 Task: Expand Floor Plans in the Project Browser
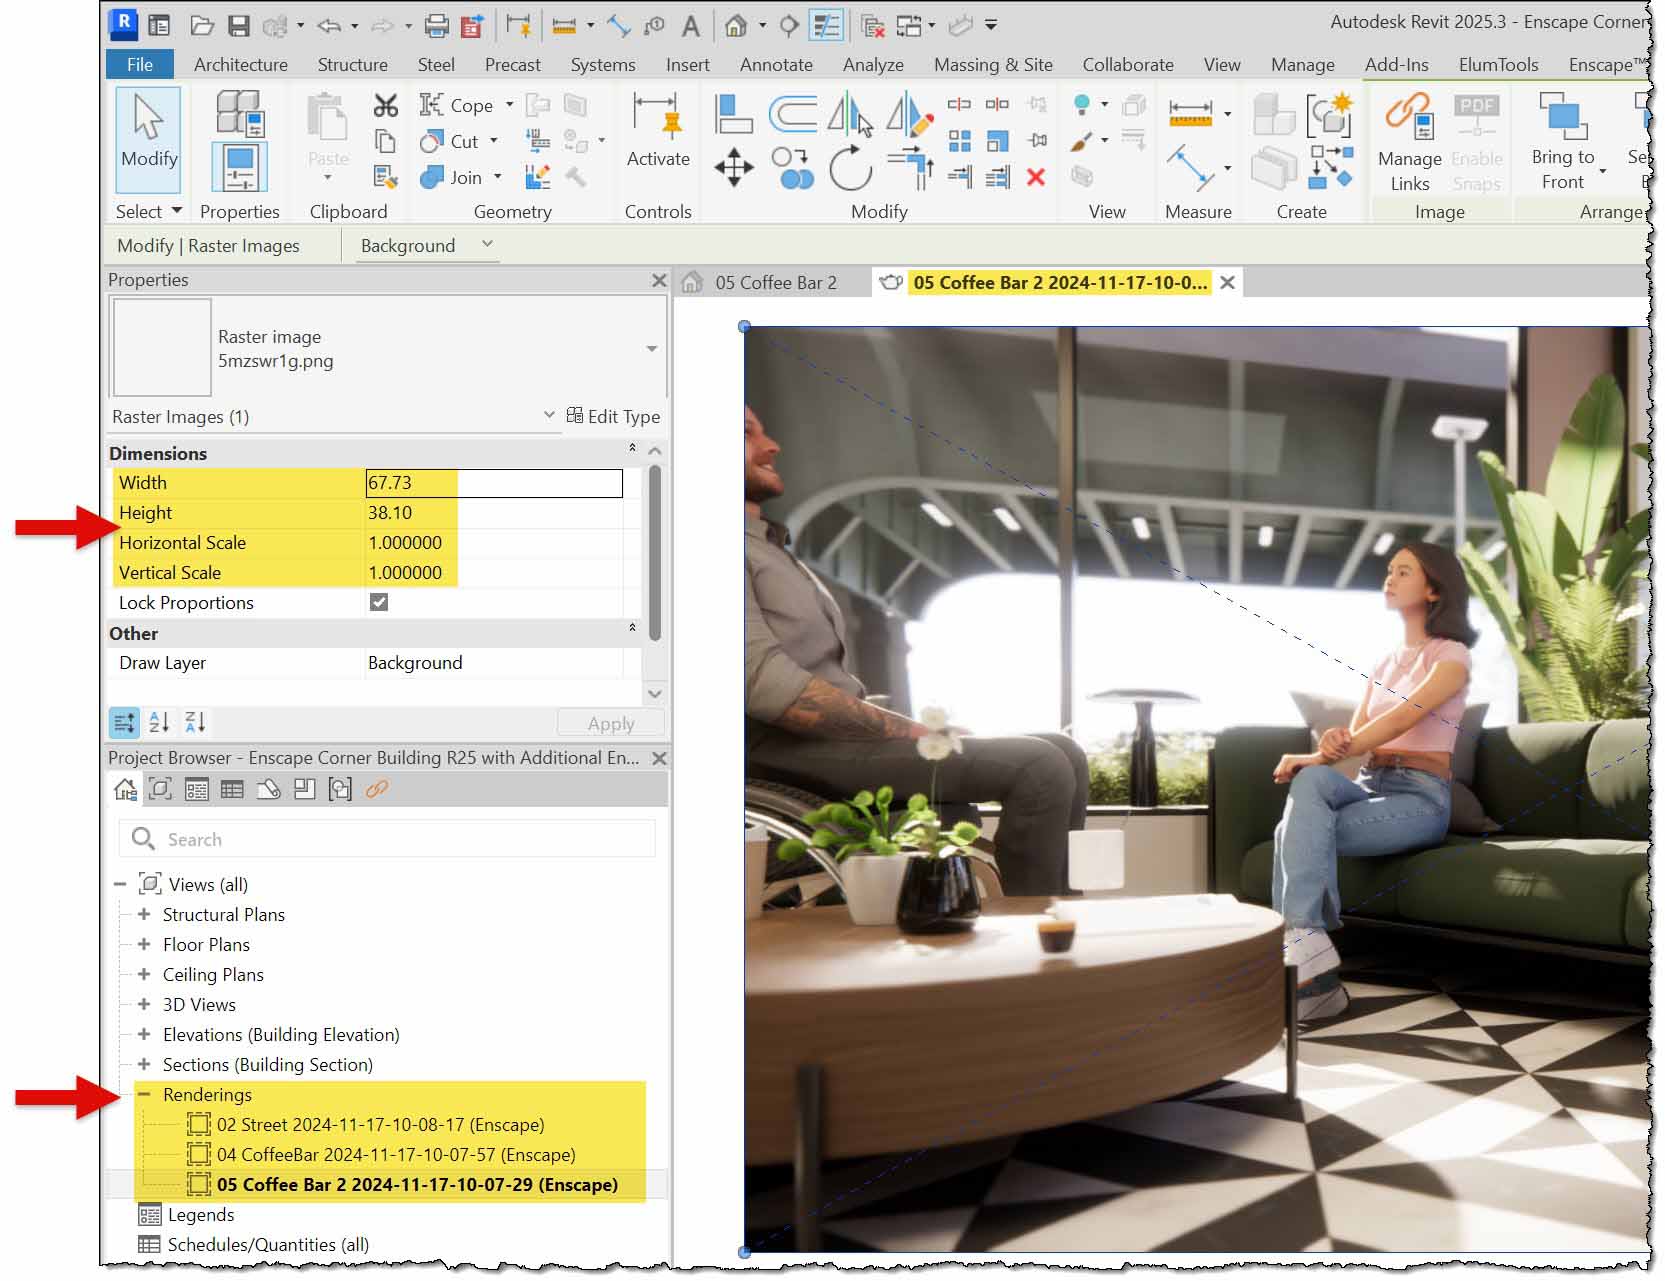[144, 944]
